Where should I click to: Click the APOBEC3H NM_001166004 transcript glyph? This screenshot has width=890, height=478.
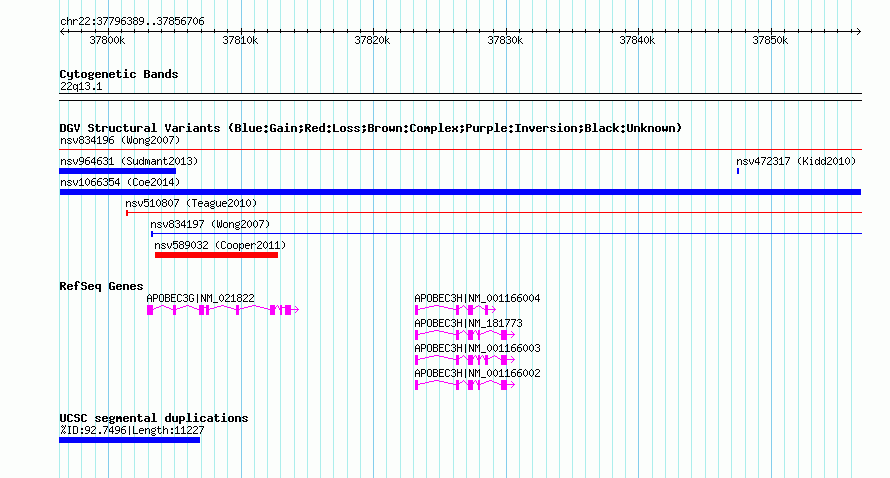tap(455, 309)
